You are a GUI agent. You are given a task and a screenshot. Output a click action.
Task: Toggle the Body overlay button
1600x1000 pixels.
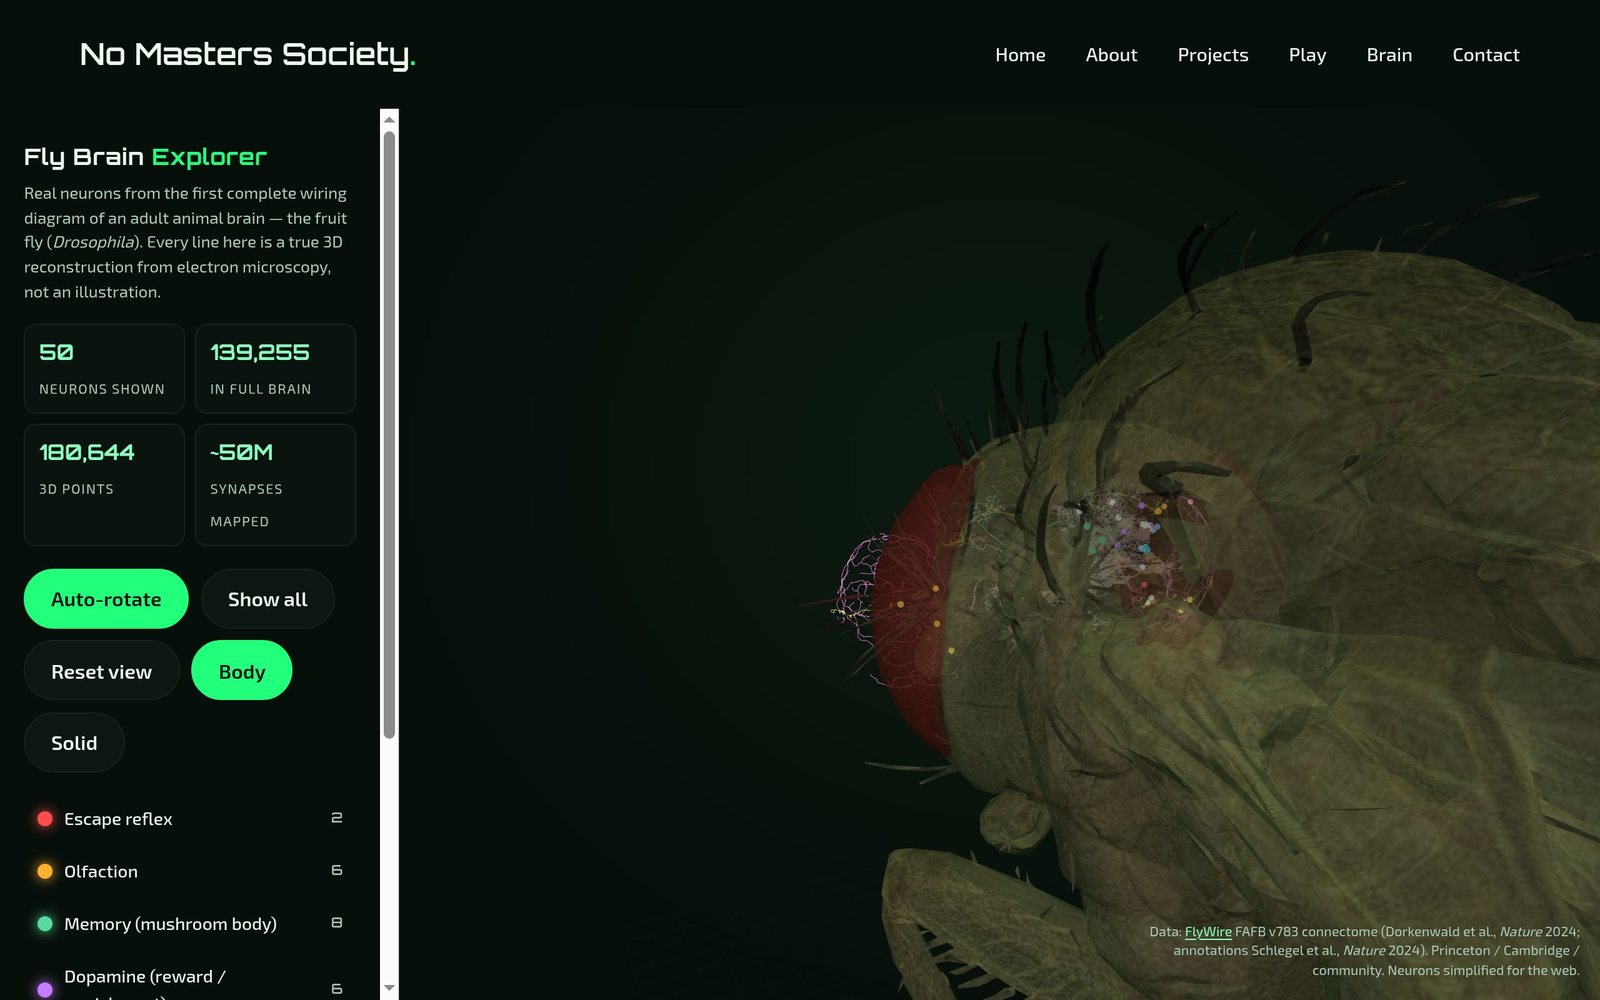[242, 671]
